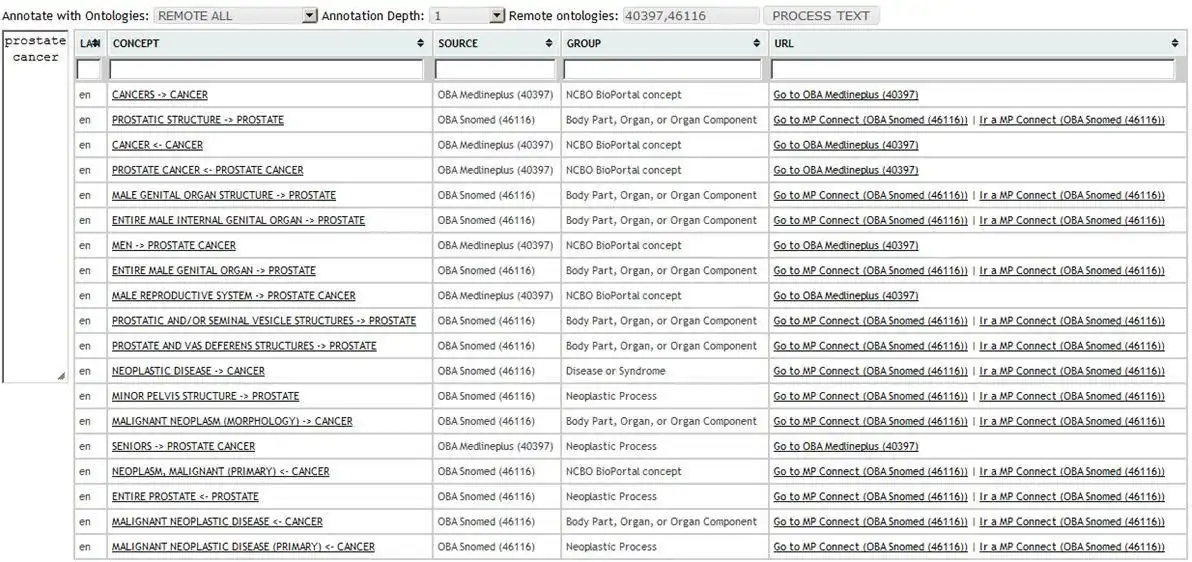The height and width of the screenshot is (562, 1192).
Task: Sort table by GROUP column arrows
Action: [756, 44]
